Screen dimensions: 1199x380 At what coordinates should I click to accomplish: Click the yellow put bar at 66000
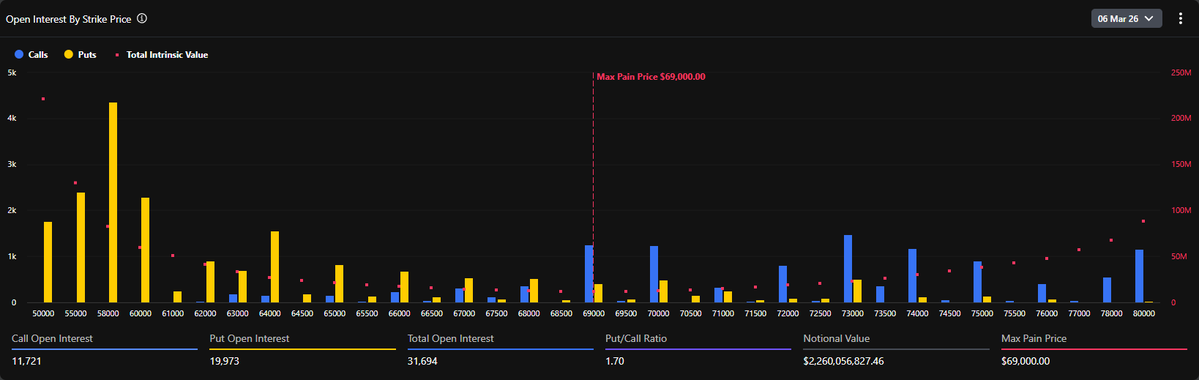[405, 287]
